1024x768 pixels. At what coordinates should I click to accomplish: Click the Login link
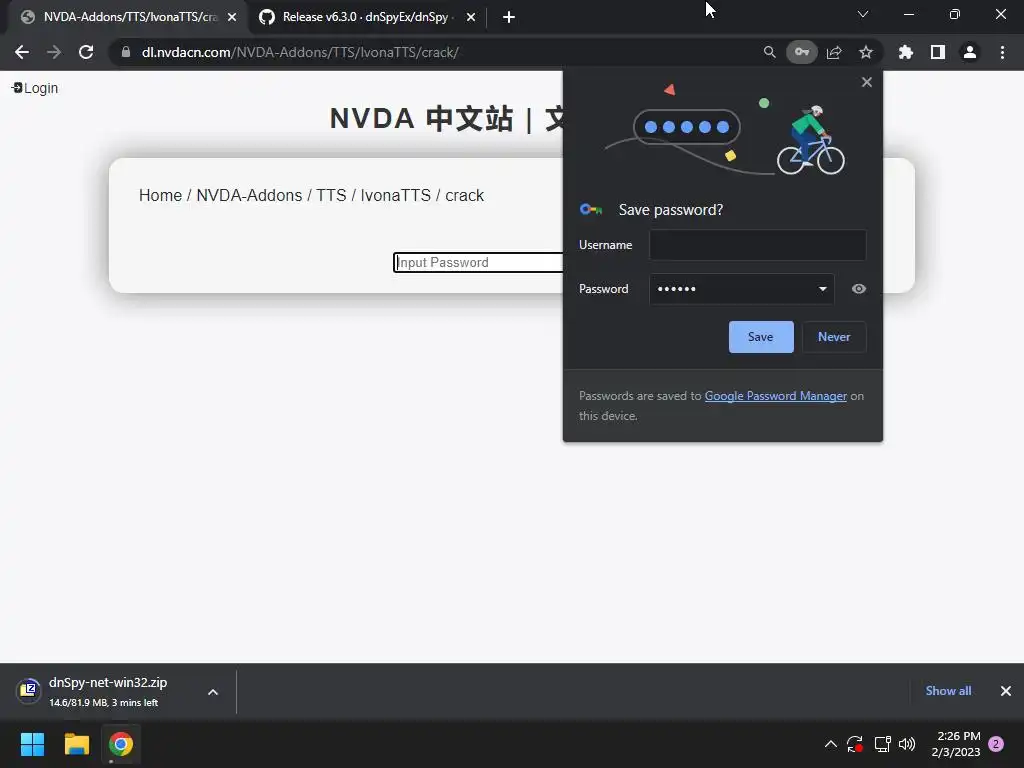point(35,88)
